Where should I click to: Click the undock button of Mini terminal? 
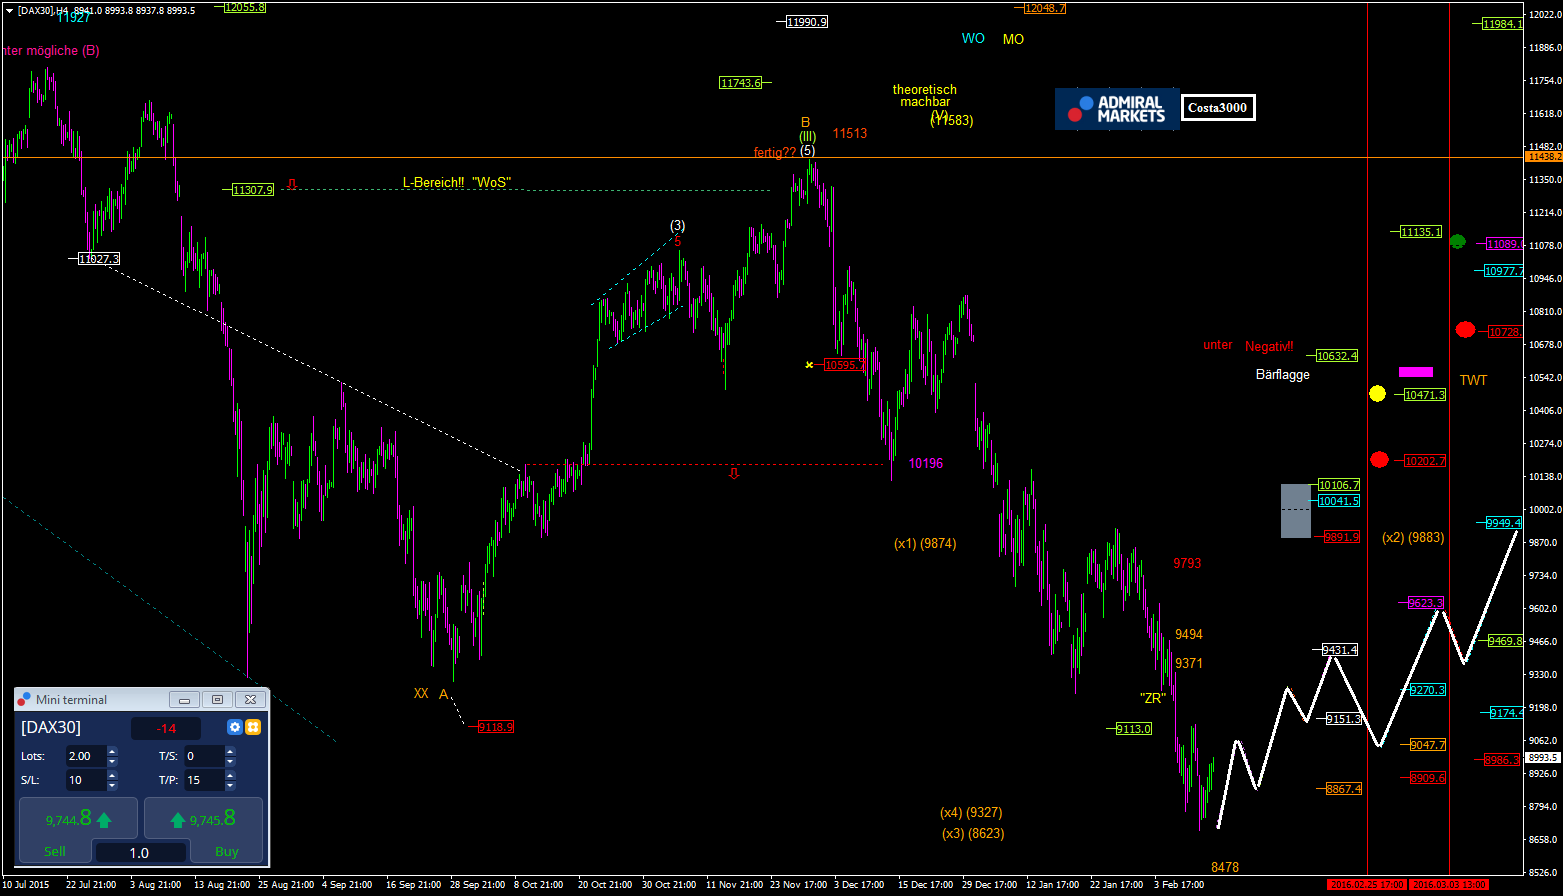click(217, 699)
